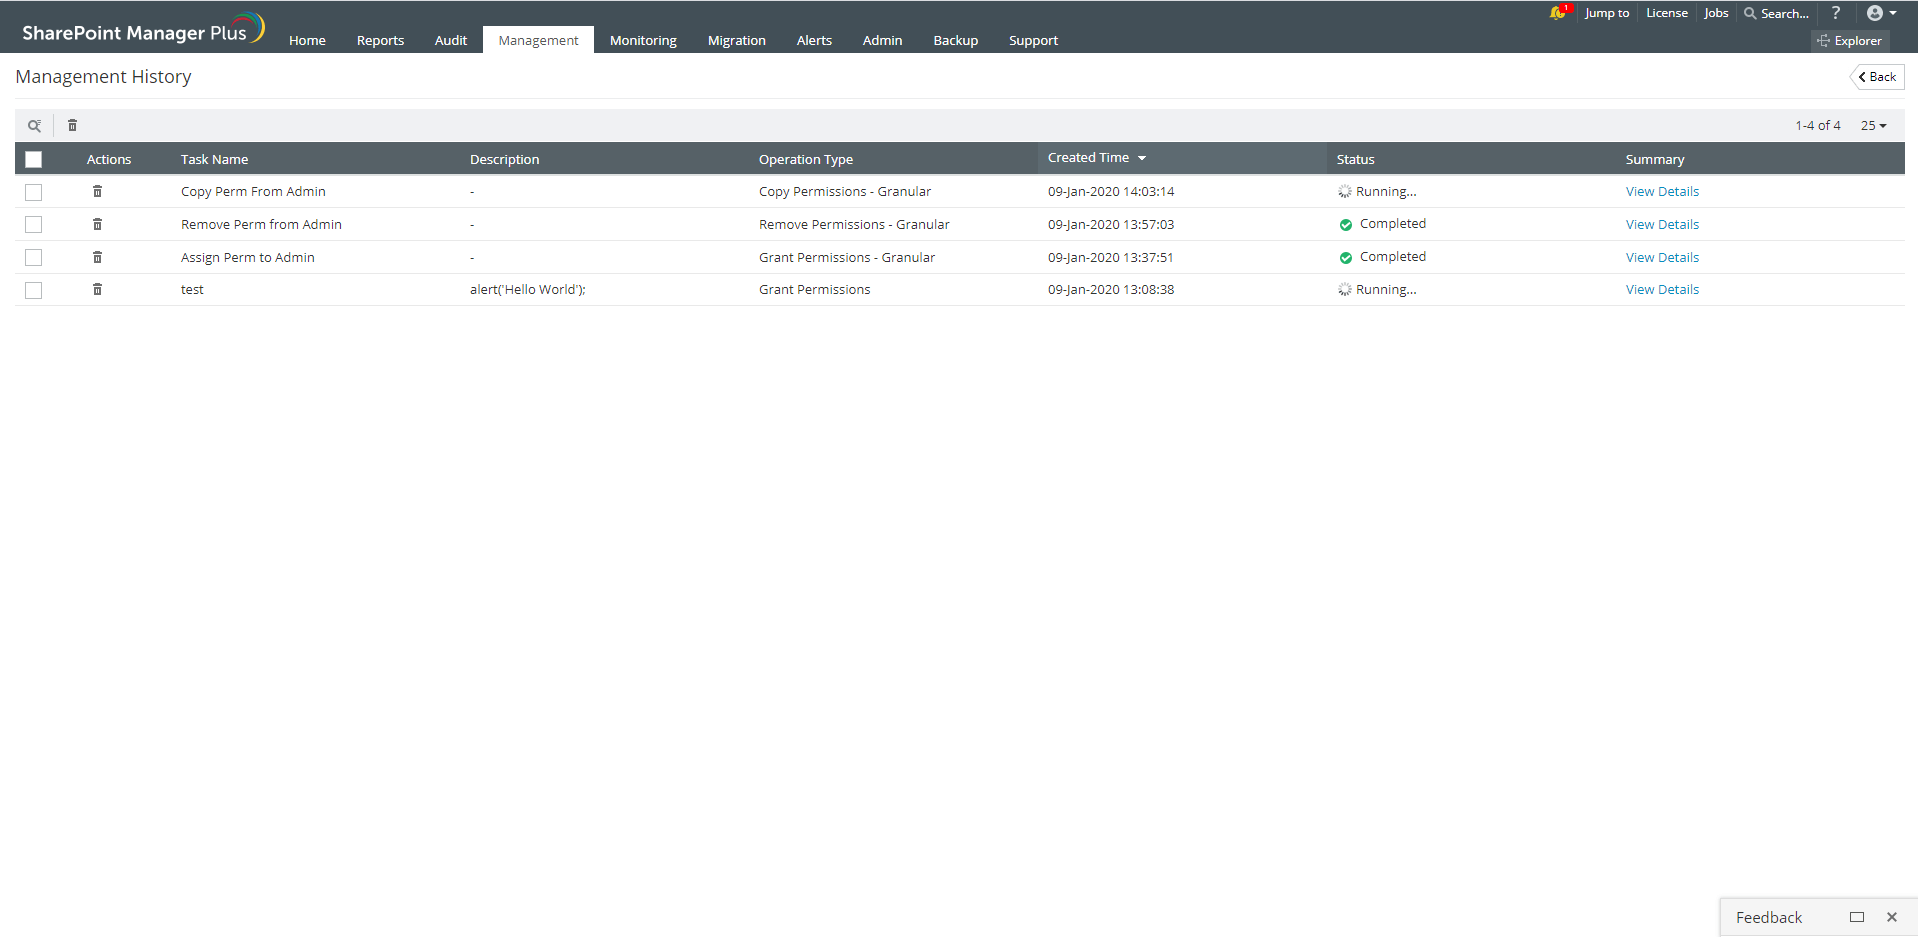
Task: Open the user account menu icon
Action: 1881,13
